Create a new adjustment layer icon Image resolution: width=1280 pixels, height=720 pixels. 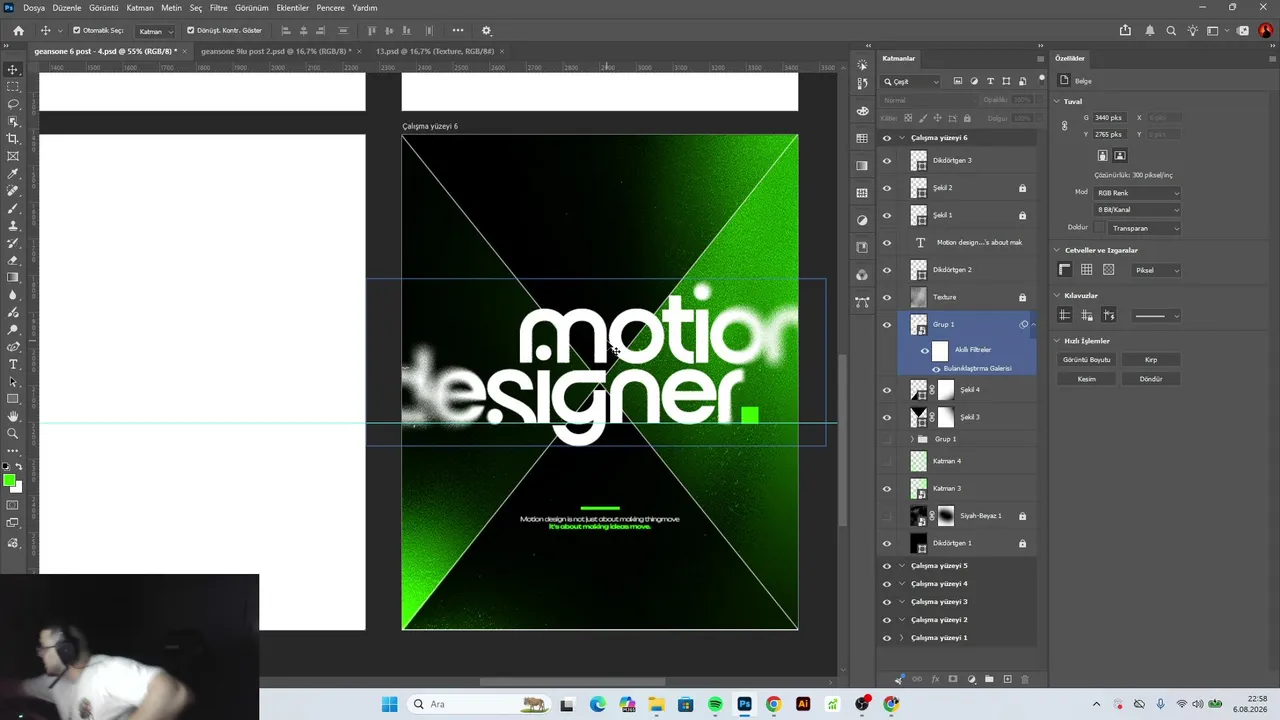[x=971, y=679]
